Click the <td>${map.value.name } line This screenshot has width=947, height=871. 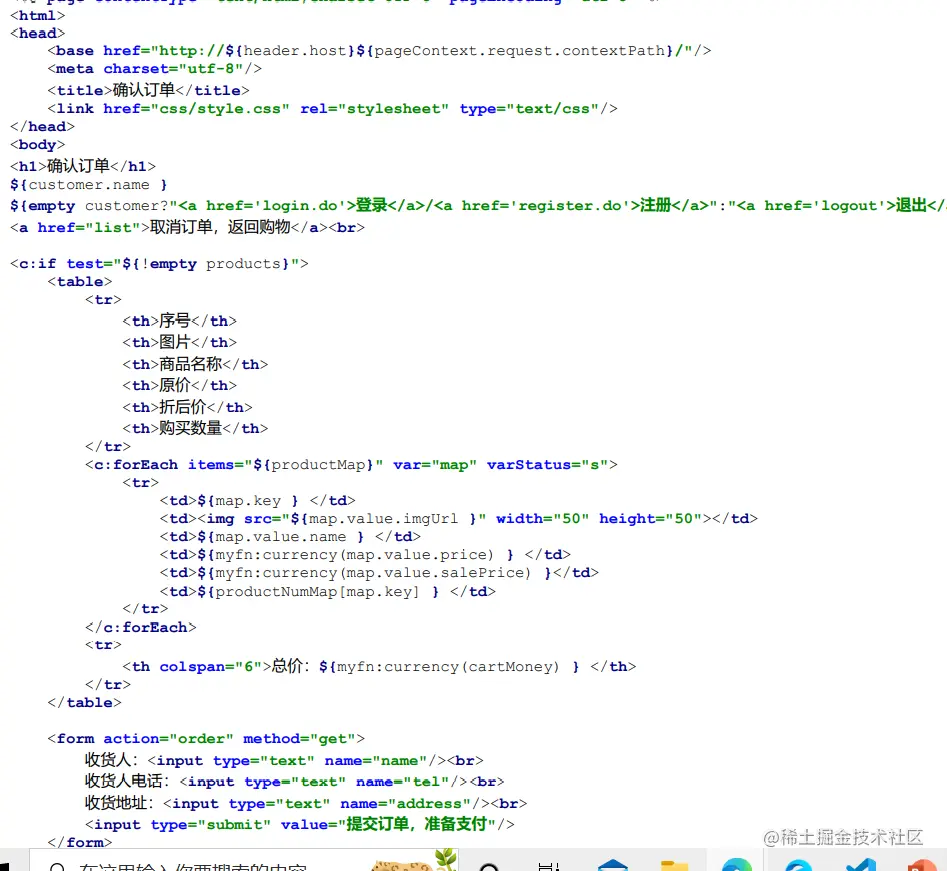pos(291,537)
